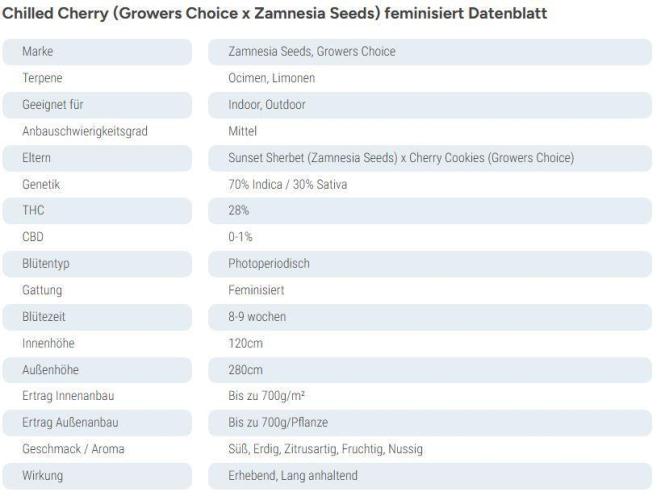Click the Anbauschwierigkeitsgrad label
The width and height of the screenshot is (665, 500).
coord(76,130)
